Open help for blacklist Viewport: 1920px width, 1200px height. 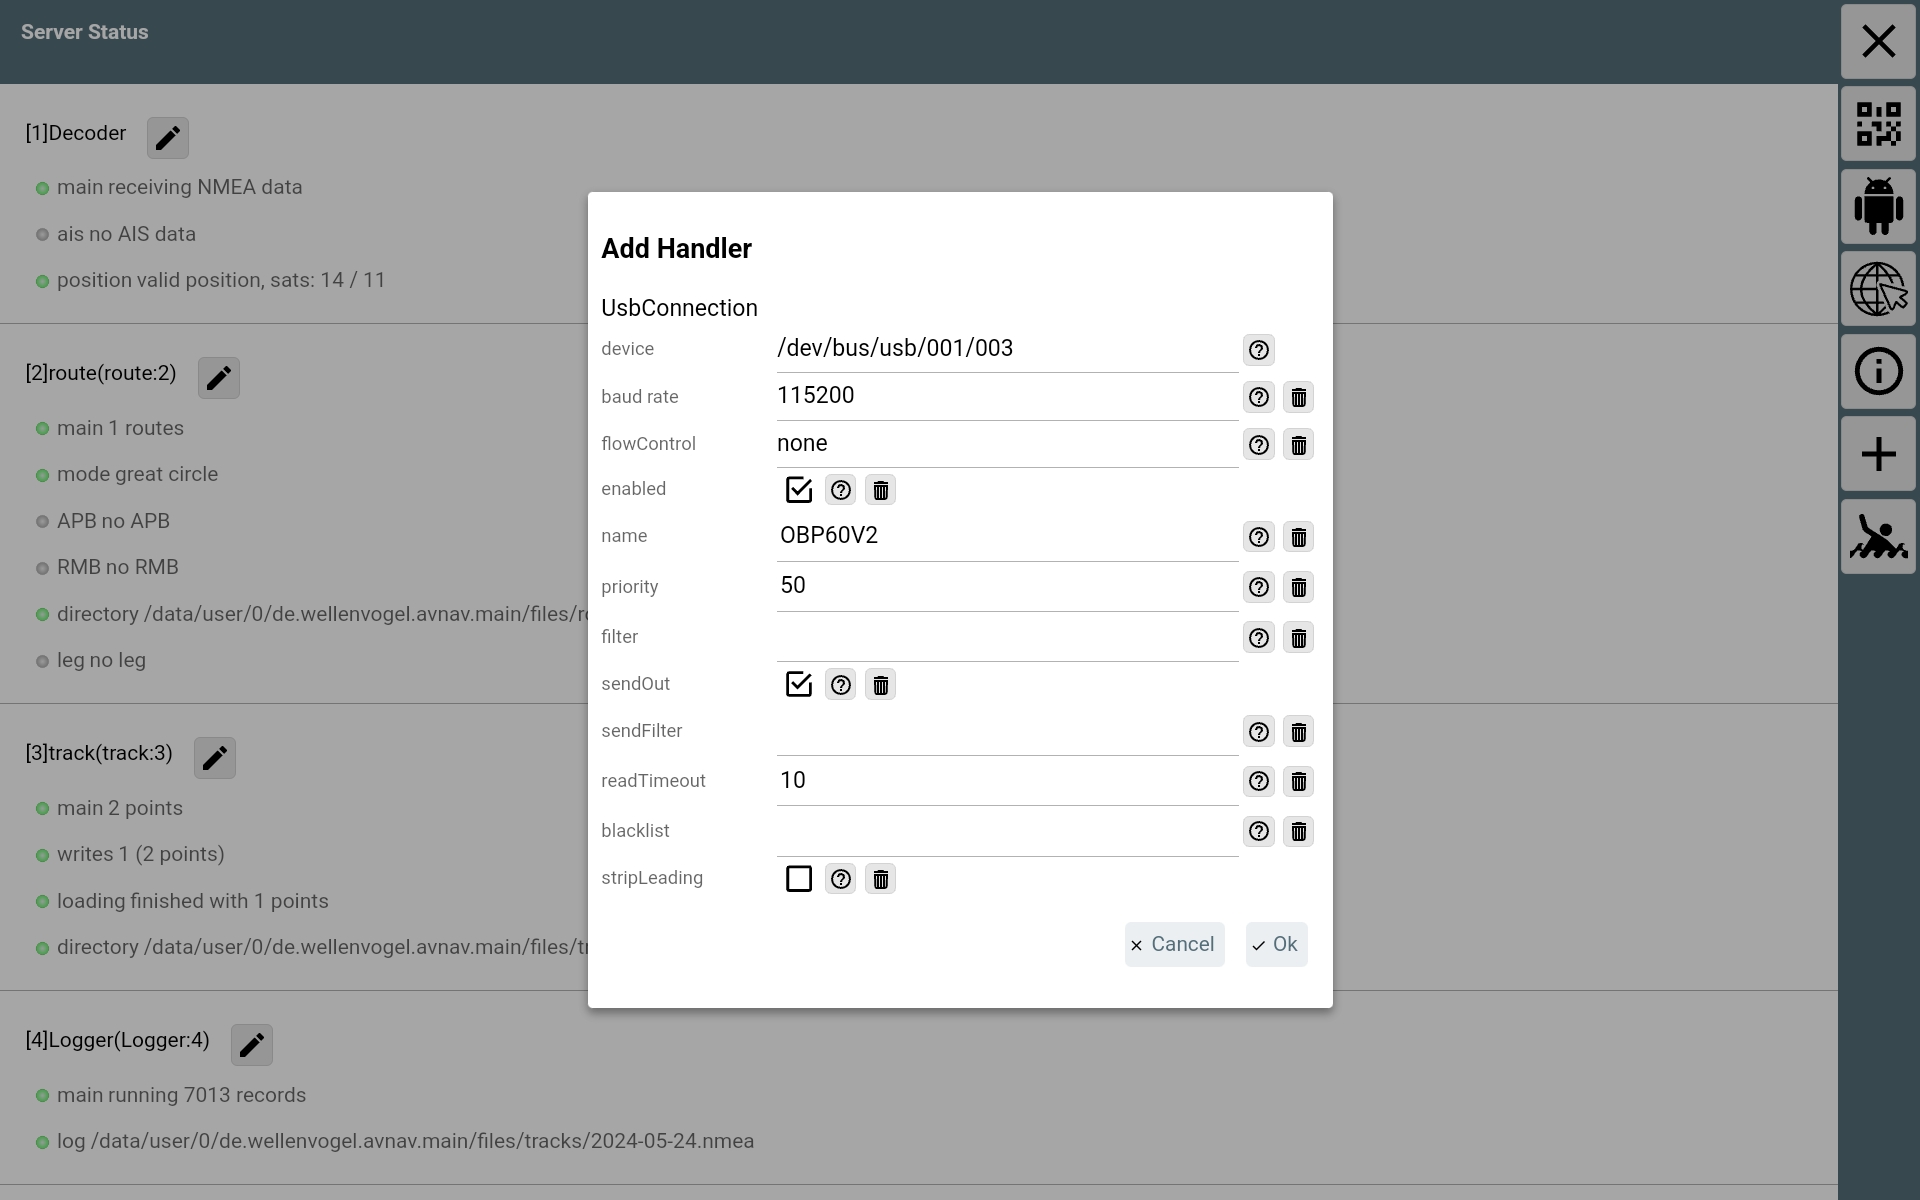pos(1258,831)
